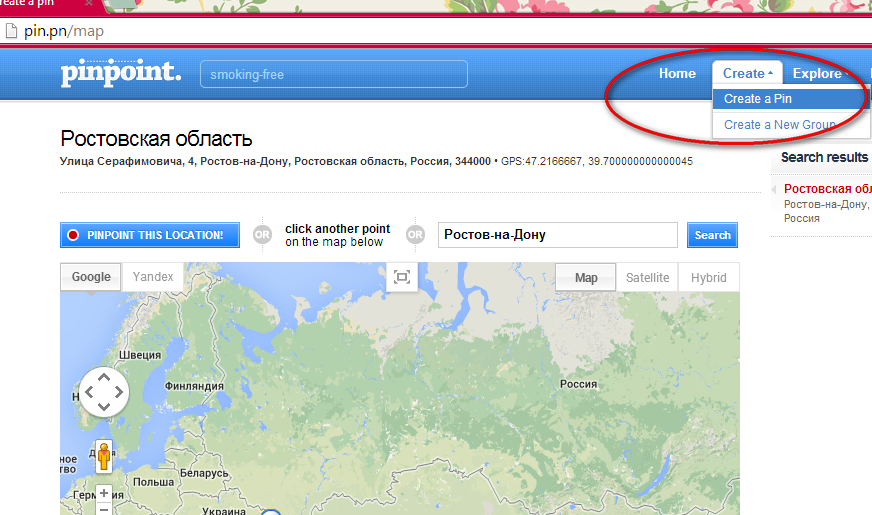Go to Home in navigation
872x515 pixels.
coord(677,73)
